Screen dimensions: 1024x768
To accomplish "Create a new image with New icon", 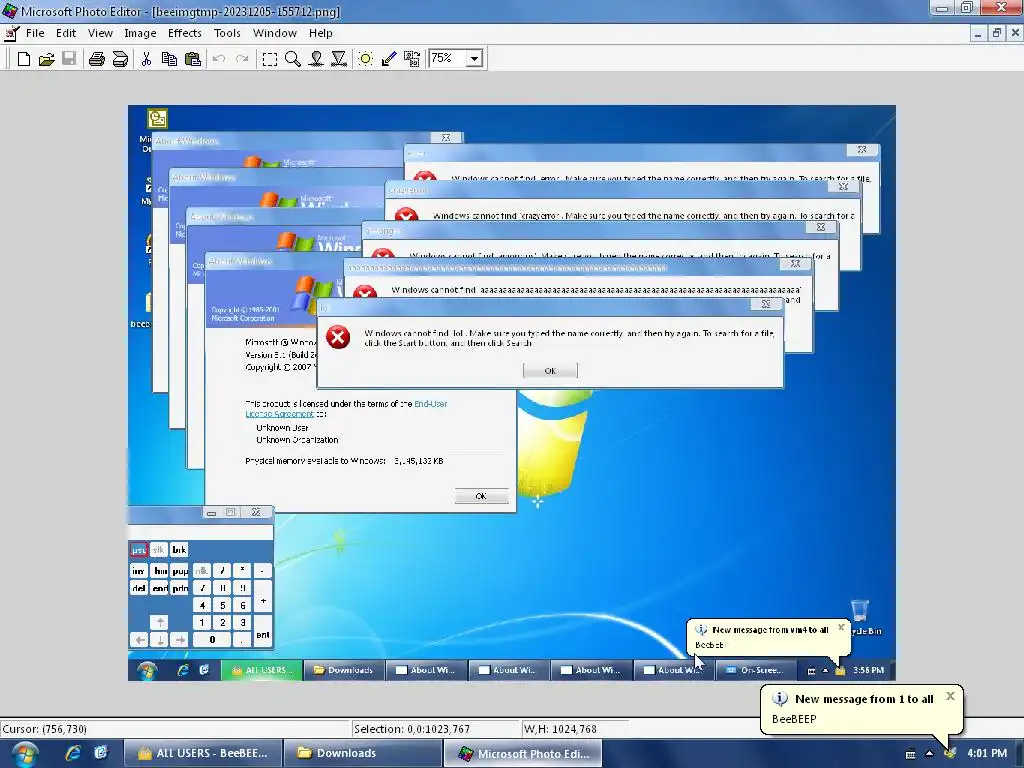I will coord(24,59).
